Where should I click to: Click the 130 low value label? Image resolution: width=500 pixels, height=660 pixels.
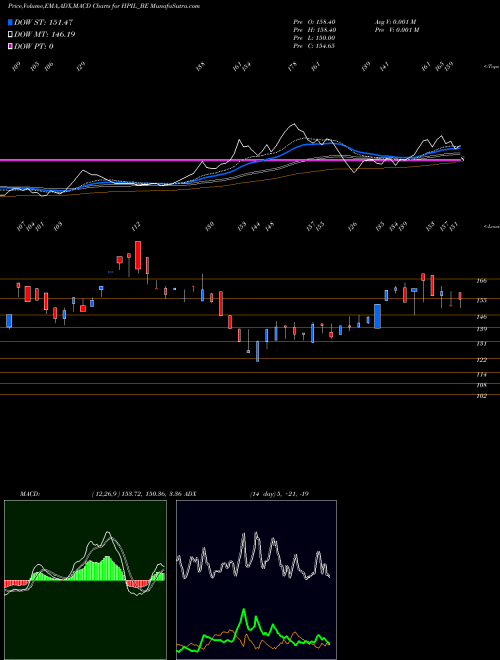(x=209, y=226)
